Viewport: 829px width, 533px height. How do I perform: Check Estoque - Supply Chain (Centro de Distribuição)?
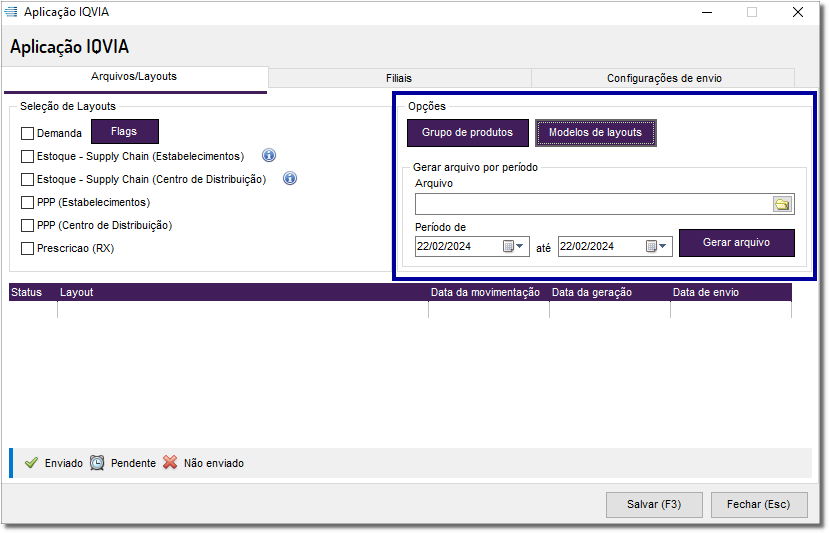pos(27,180)
